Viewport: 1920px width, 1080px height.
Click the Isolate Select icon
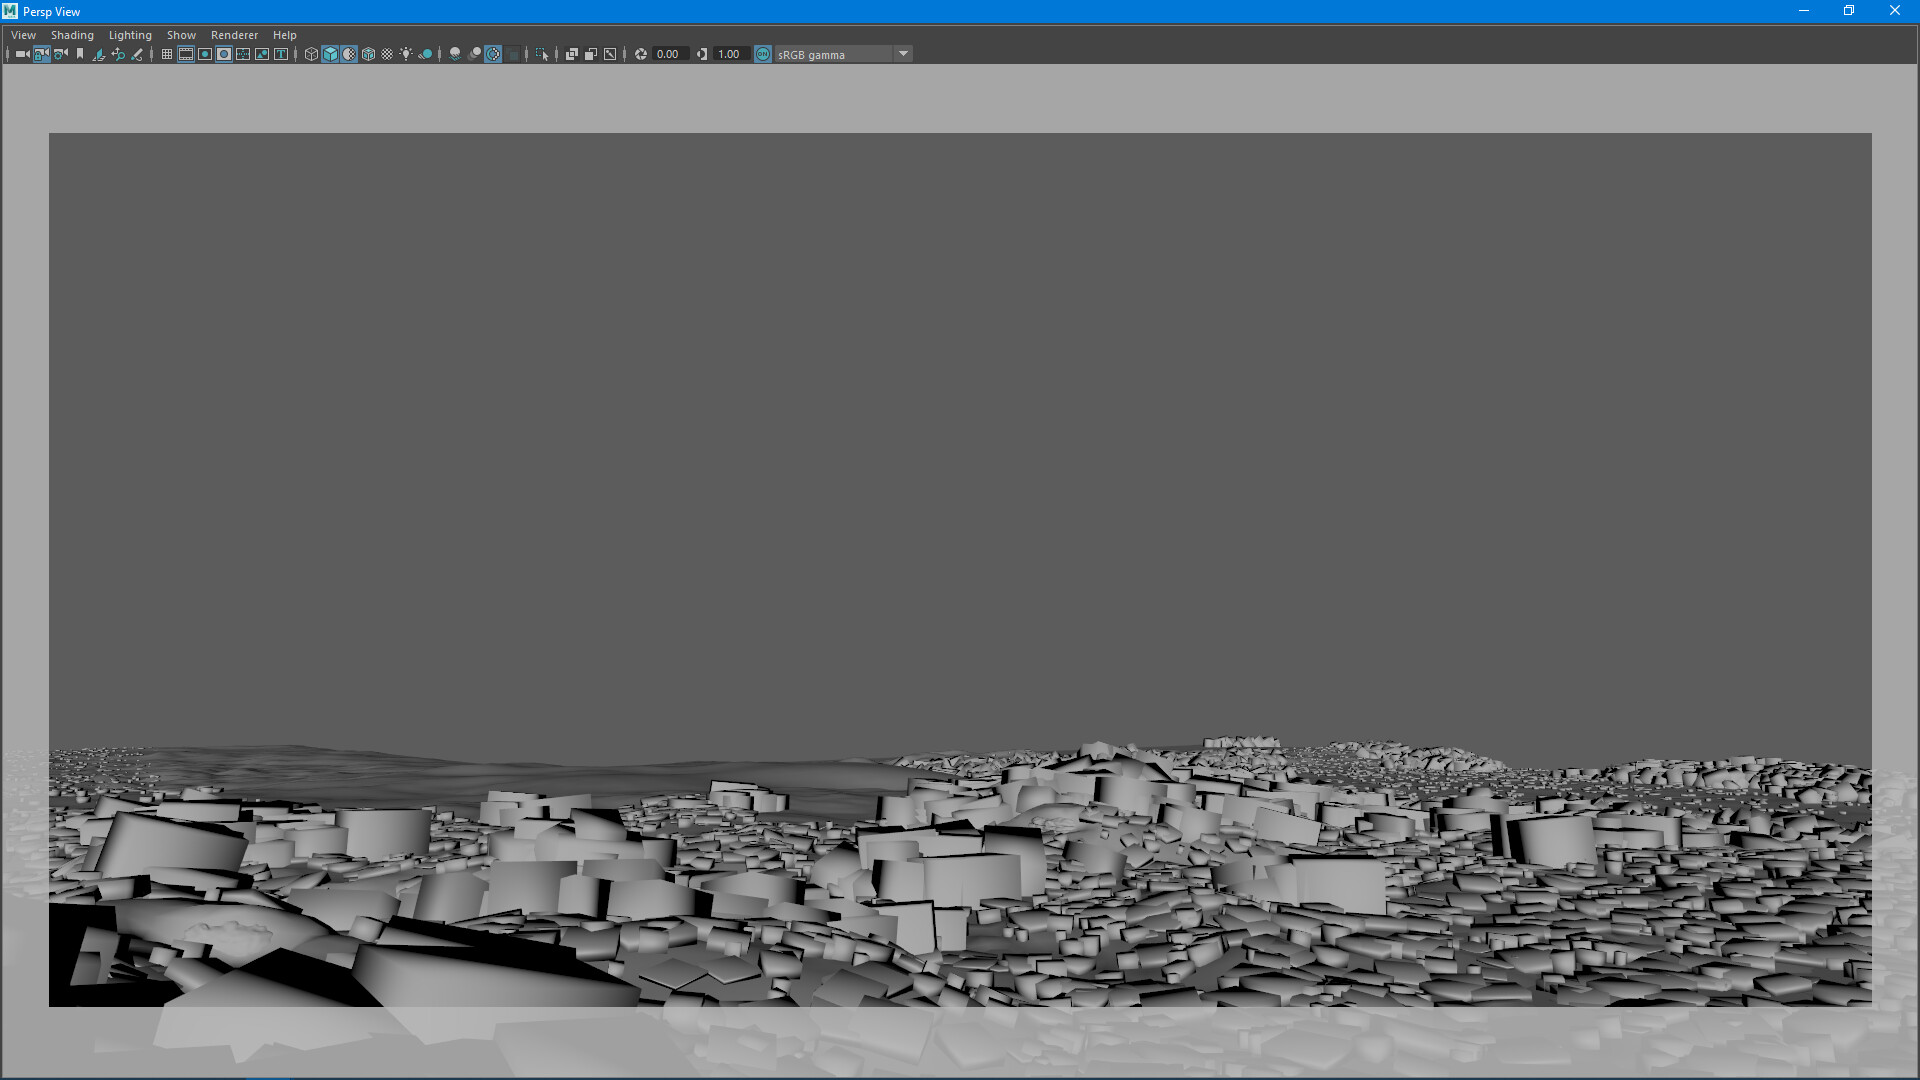542,54
